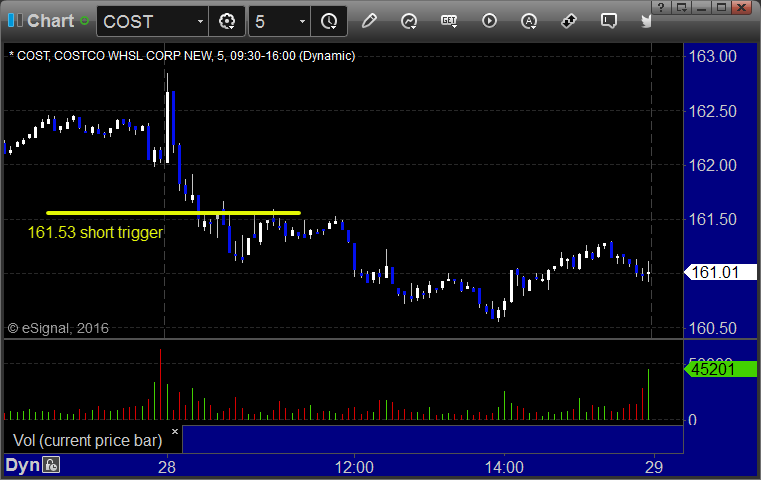Click the 29 date axis label

coord(654,467)
